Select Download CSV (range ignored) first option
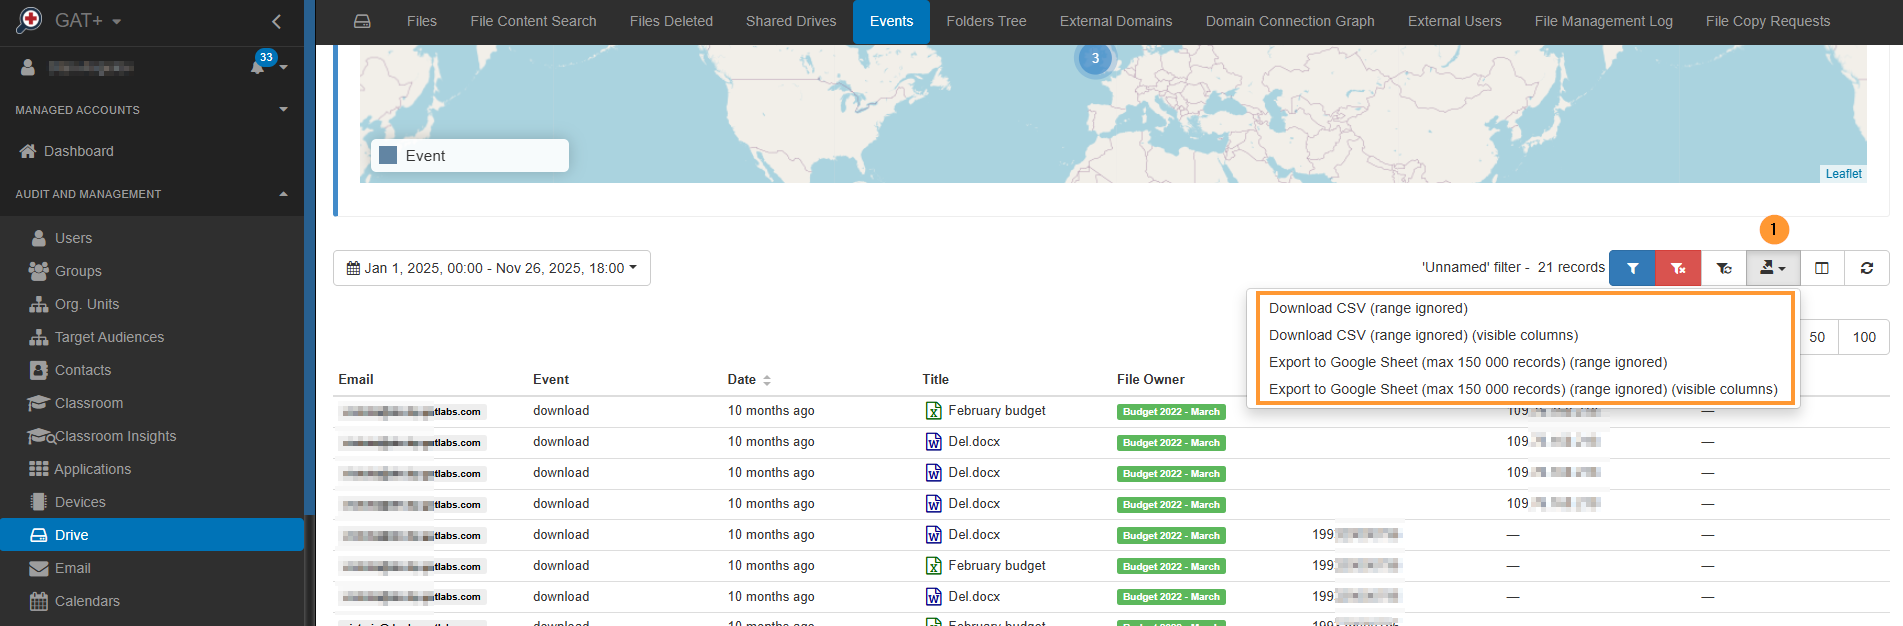Screen dimensions: 1903x626 coord(1367,308)
